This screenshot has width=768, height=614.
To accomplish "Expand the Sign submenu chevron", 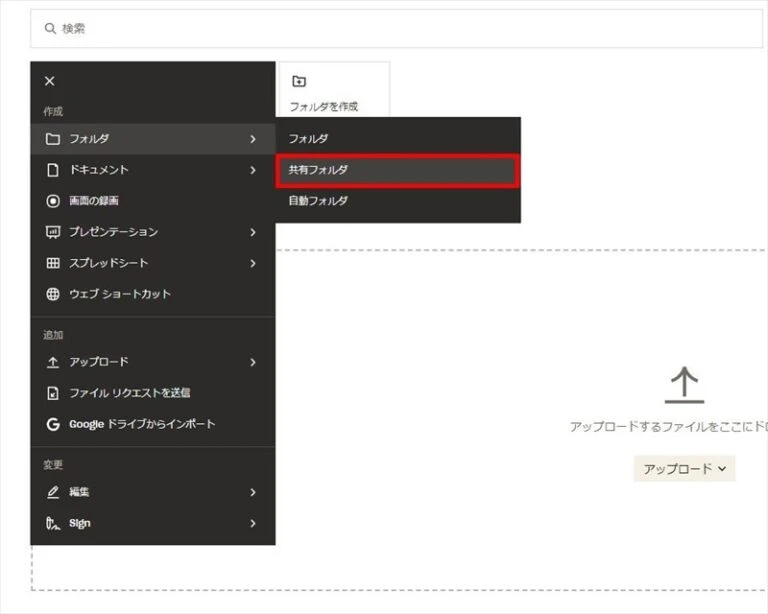I will pos(253,523).
